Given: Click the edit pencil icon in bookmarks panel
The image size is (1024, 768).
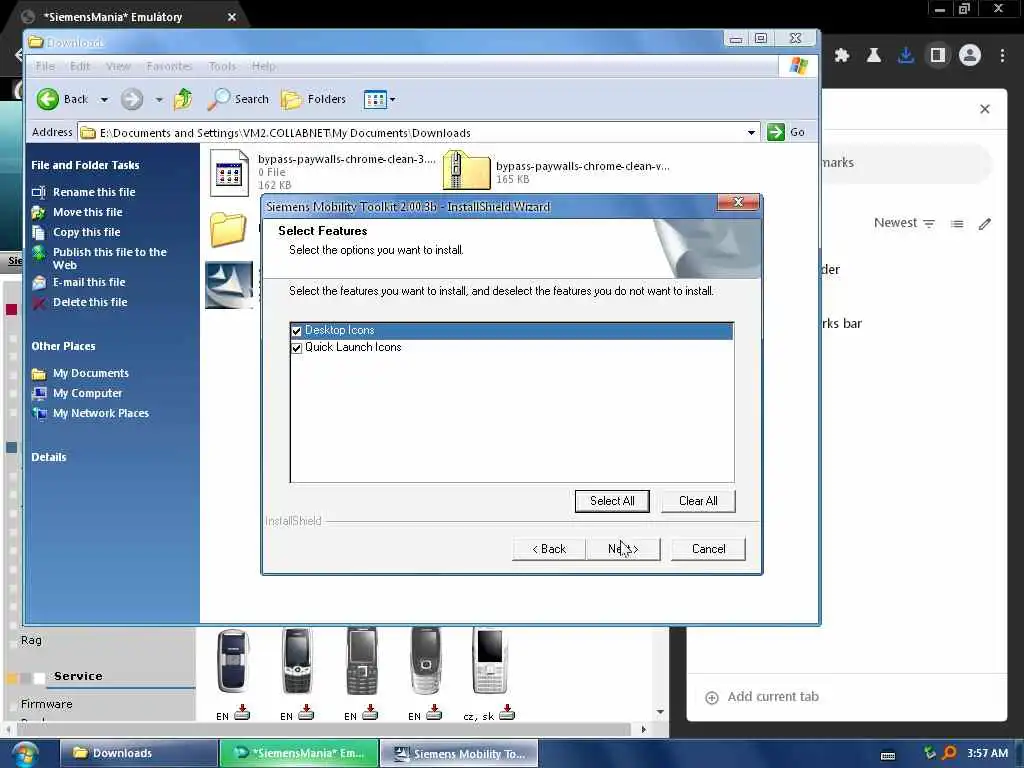Looking at the screenshot, I should [x=985, y=224].
